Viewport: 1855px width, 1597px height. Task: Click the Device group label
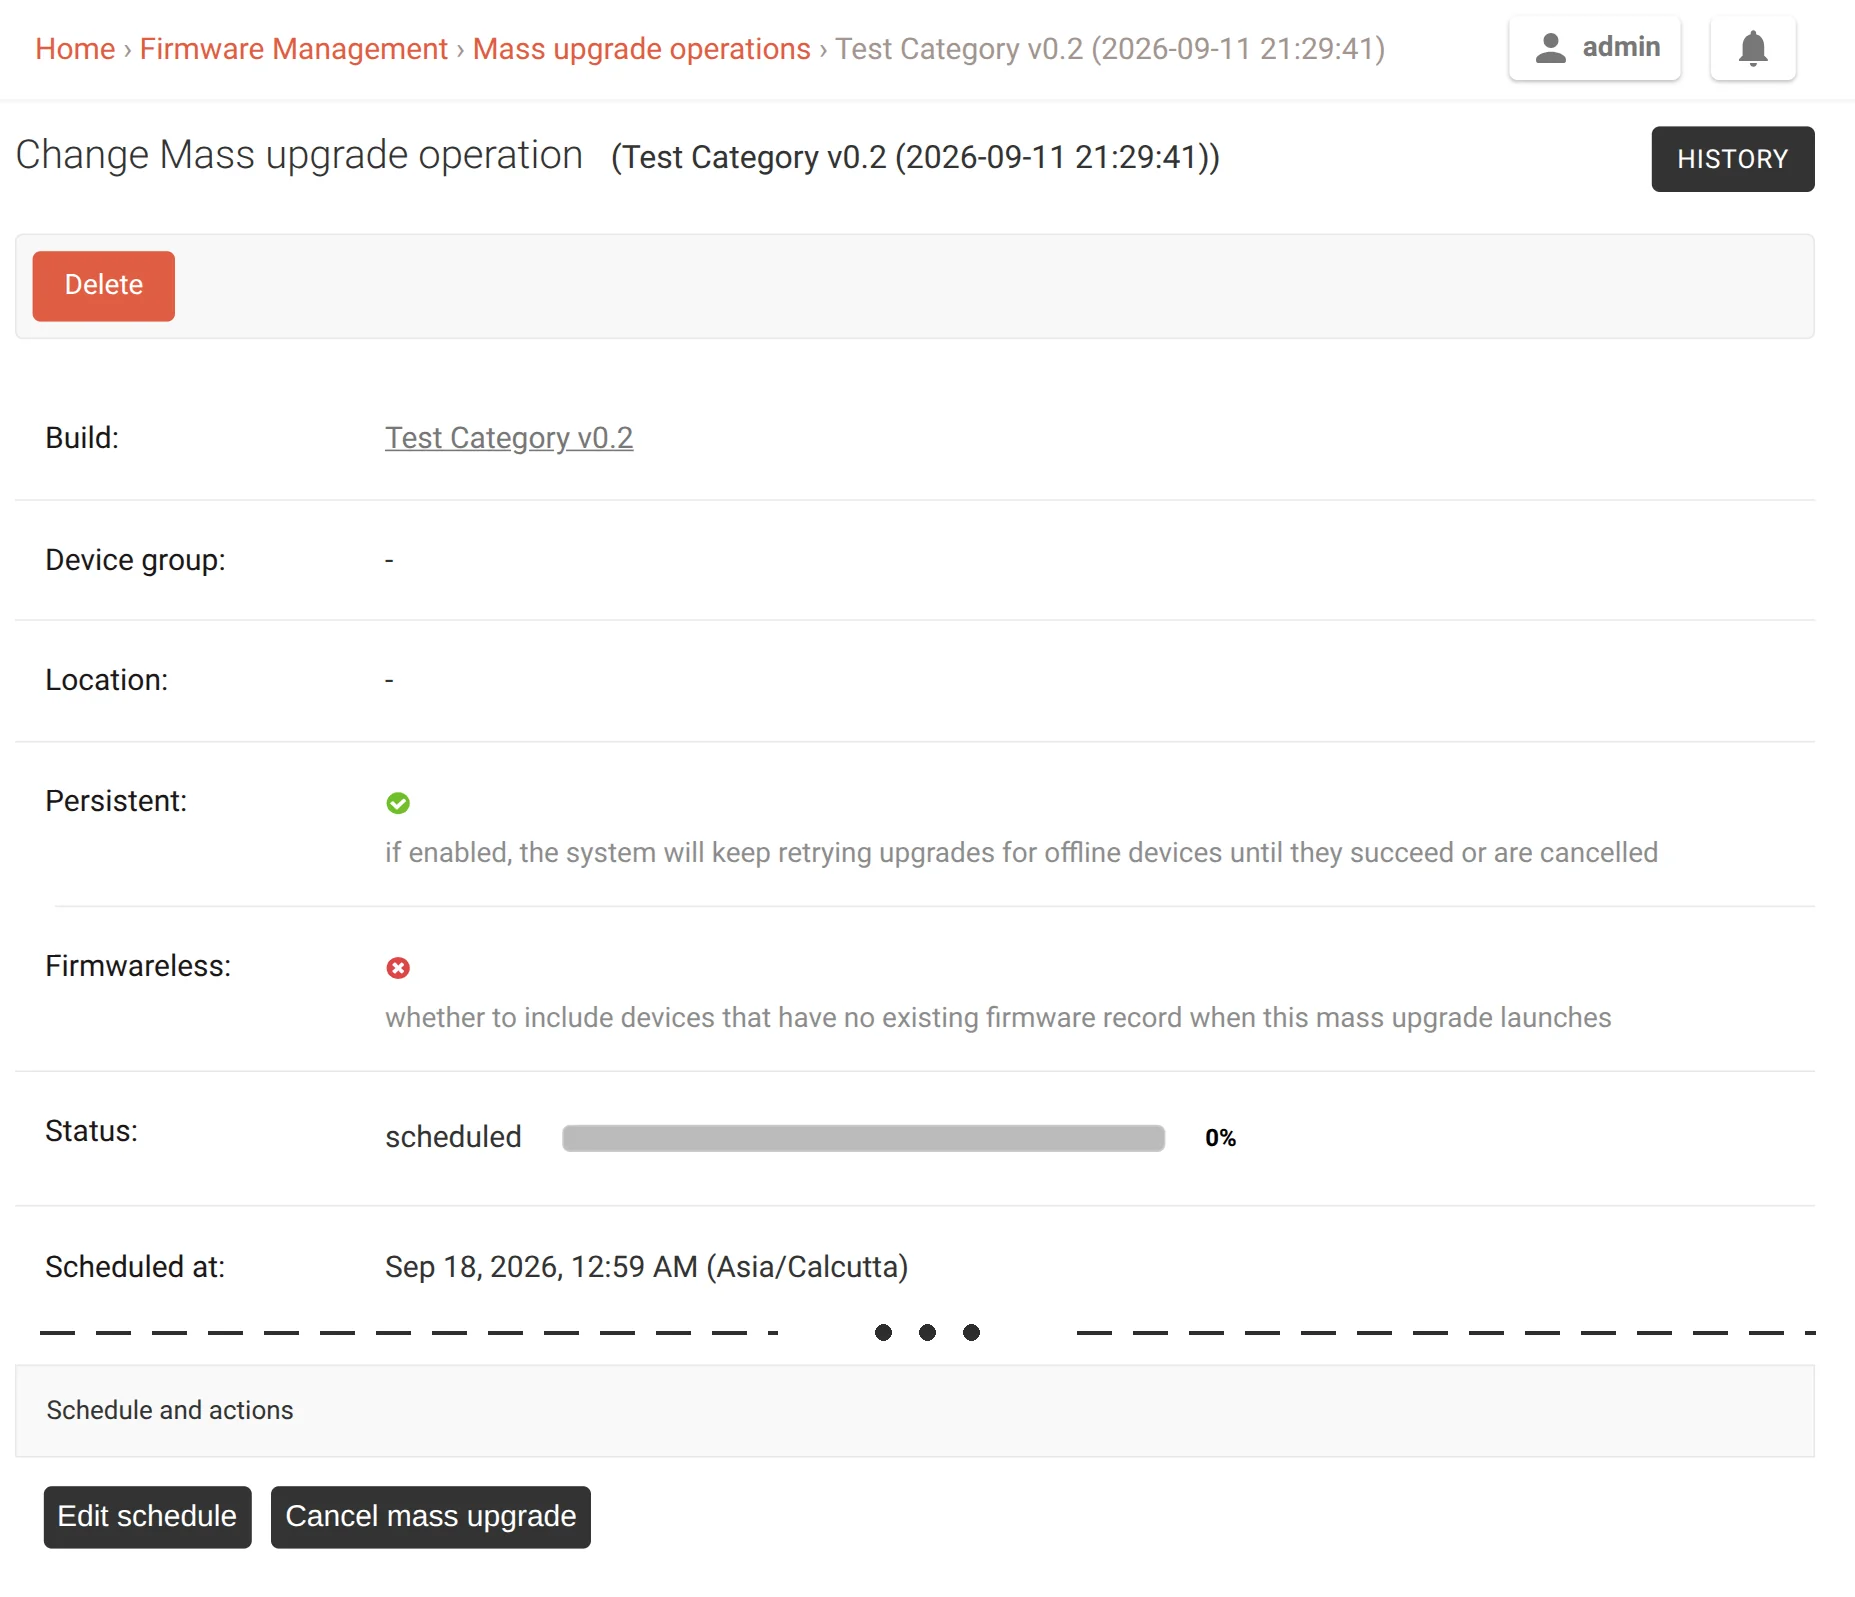(x=135, y=560)
